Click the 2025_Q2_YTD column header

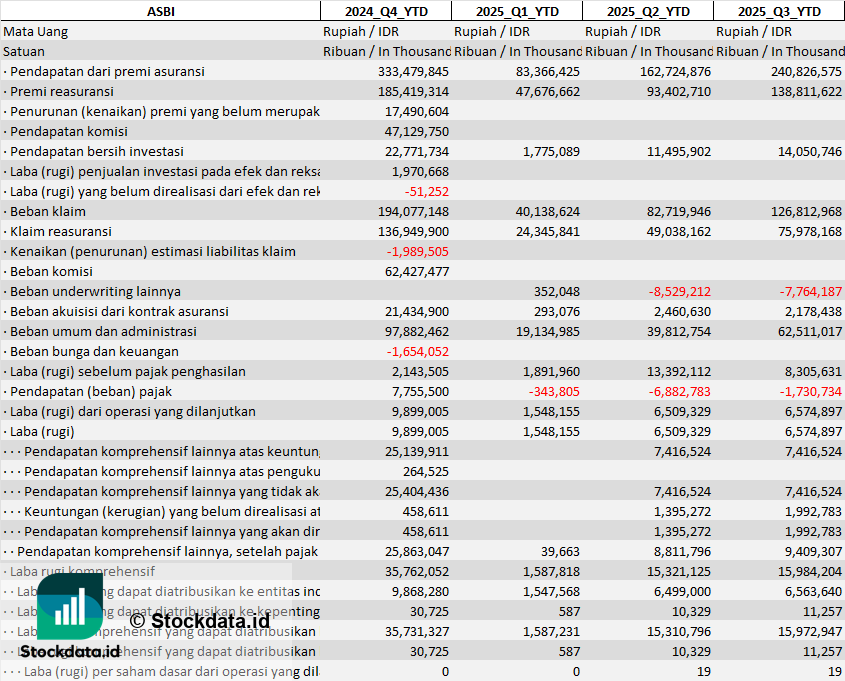tap(648, 11)
